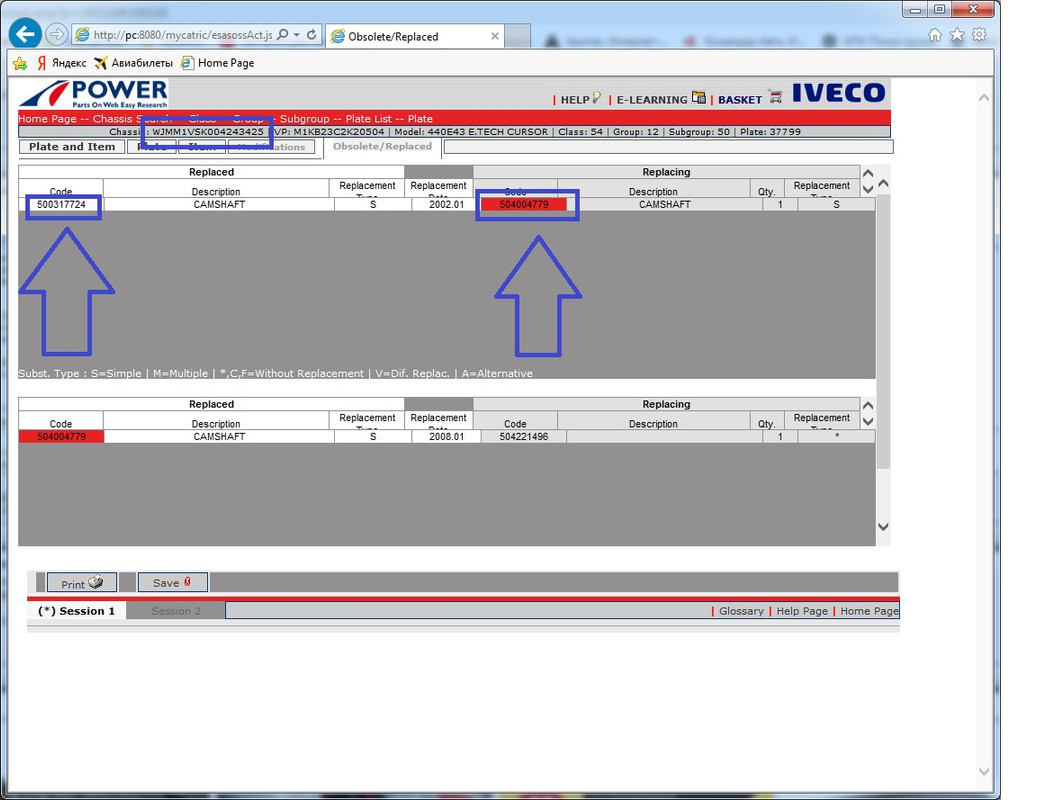Click the browser page scroll-up arrow
The width and height of the screenshot is (1037, 800).
coord(984,98)
